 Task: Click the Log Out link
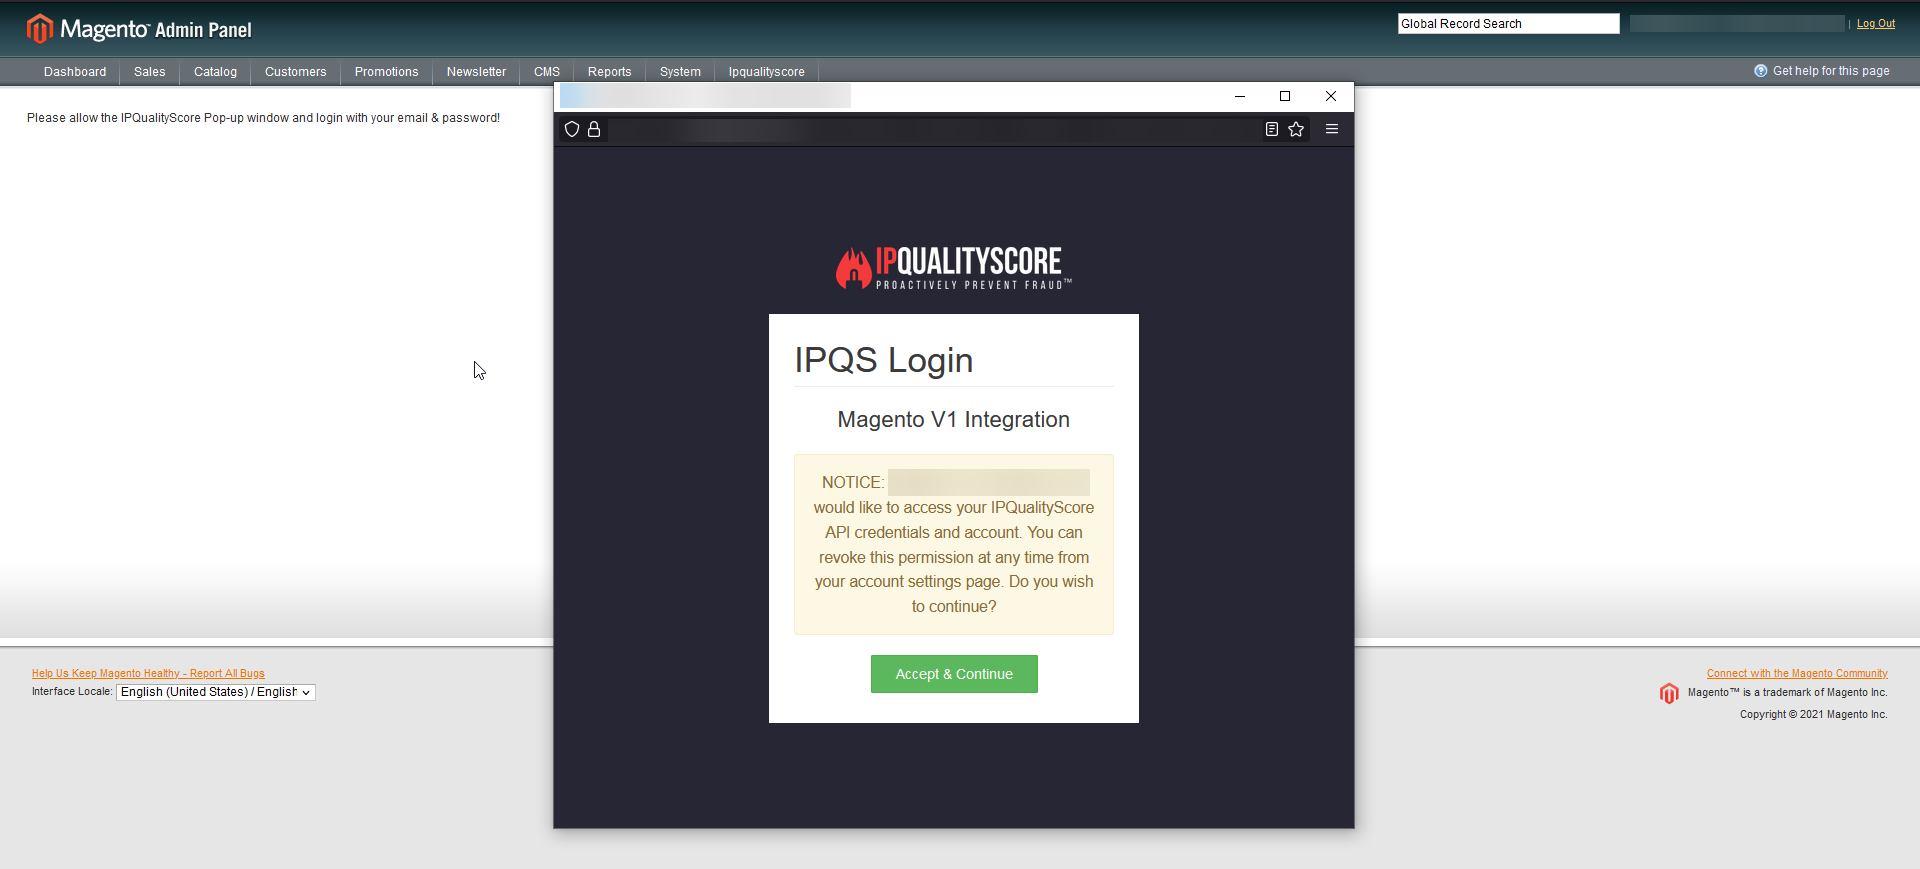click(1876, 24)
